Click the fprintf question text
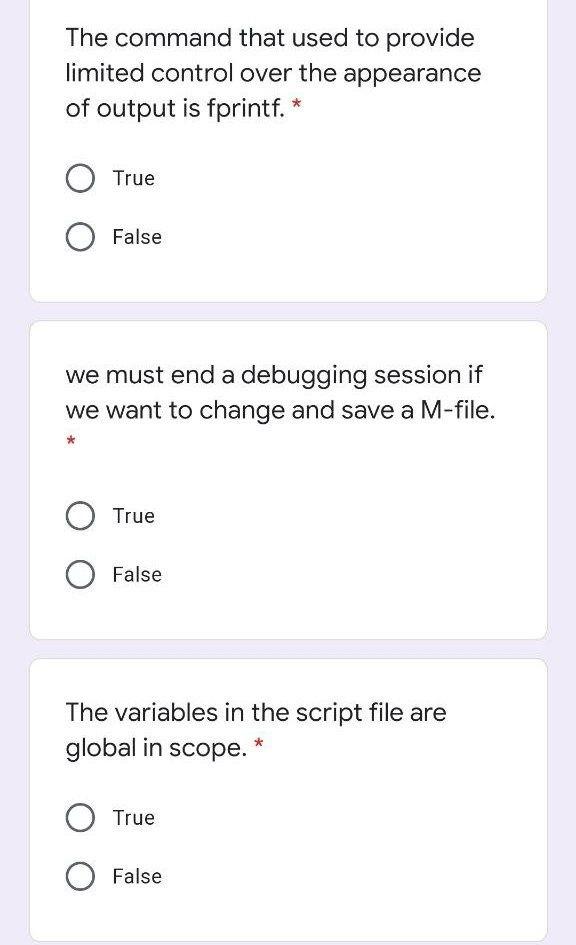Viewport: 576px width, 945px height. click(x=270, y=72)
